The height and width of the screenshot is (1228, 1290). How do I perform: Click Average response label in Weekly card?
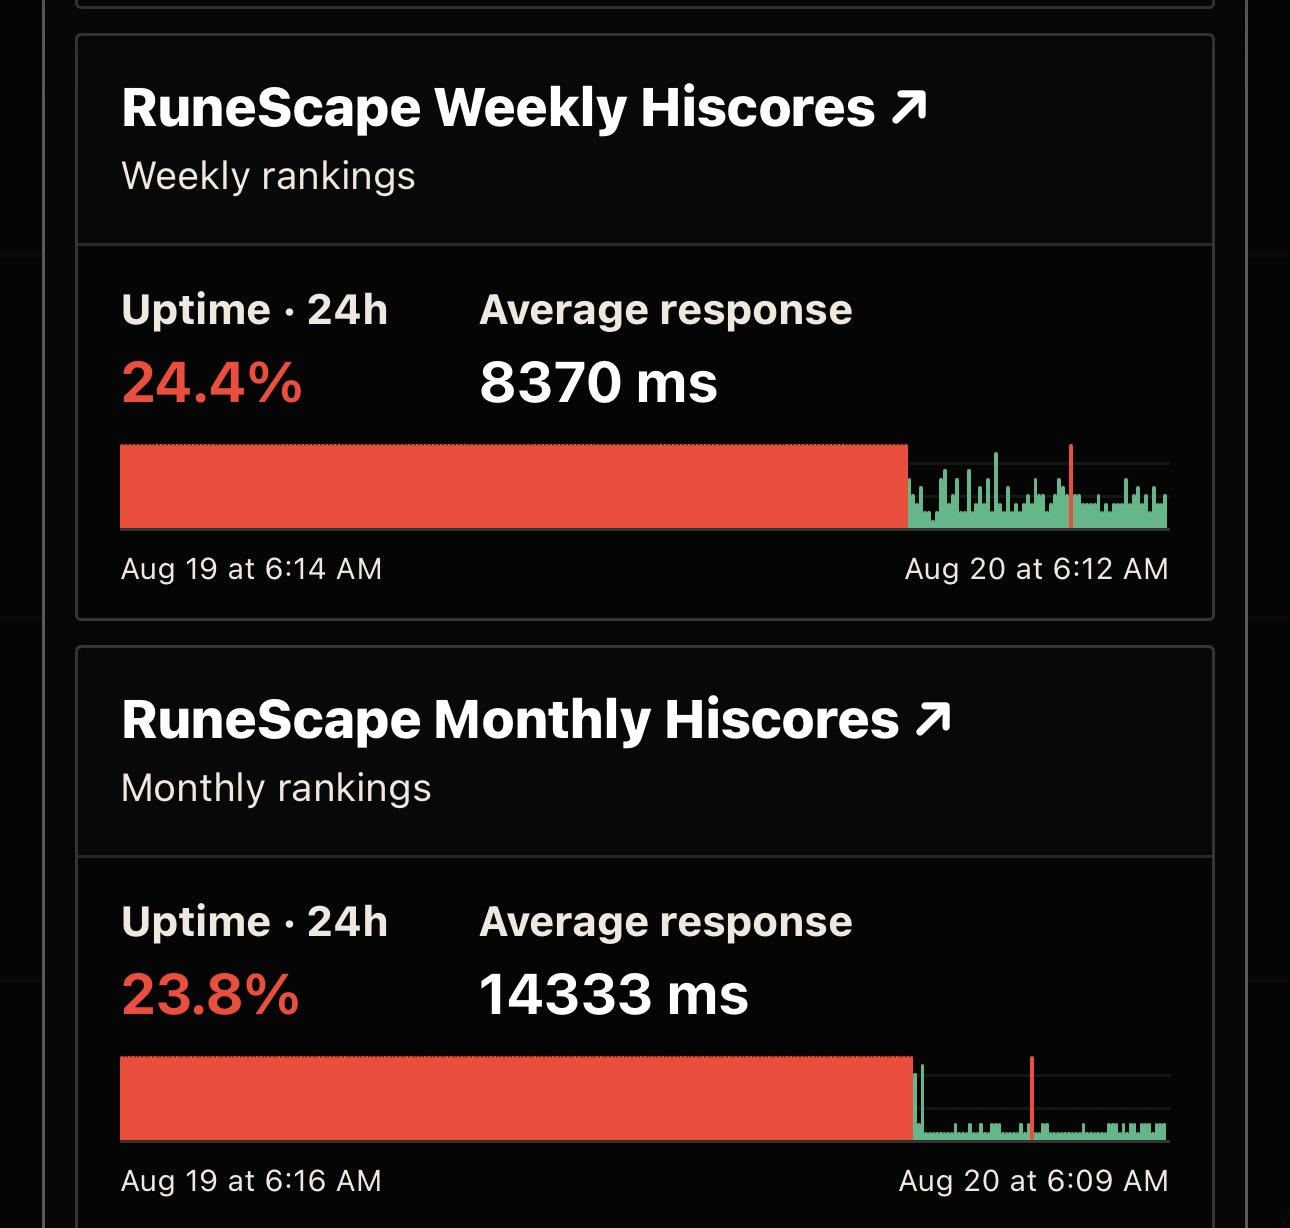(666, 310)
